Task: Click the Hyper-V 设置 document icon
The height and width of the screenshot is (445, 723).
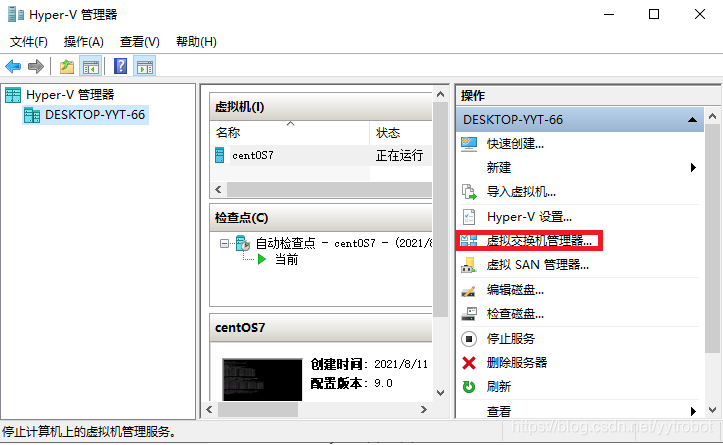Action: tap(469, 217)
